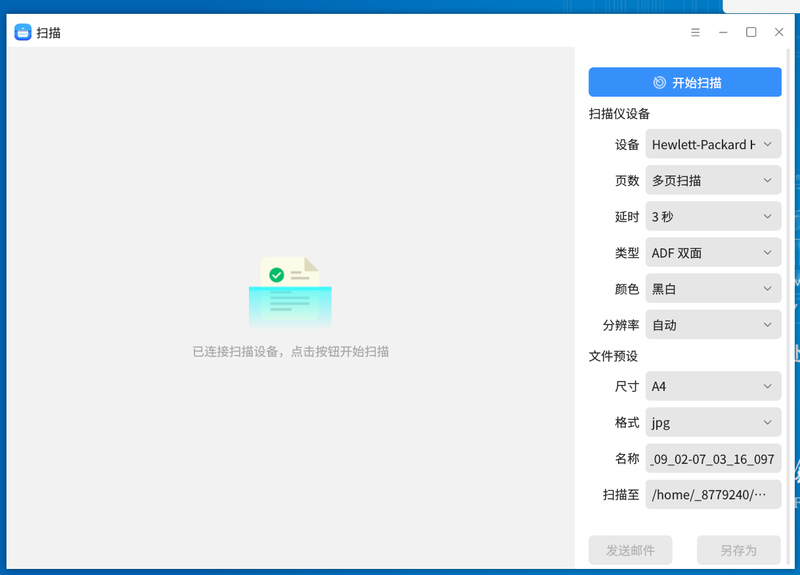Expand the resolution (分辨率) 自动 dropdown

point(713,325)
